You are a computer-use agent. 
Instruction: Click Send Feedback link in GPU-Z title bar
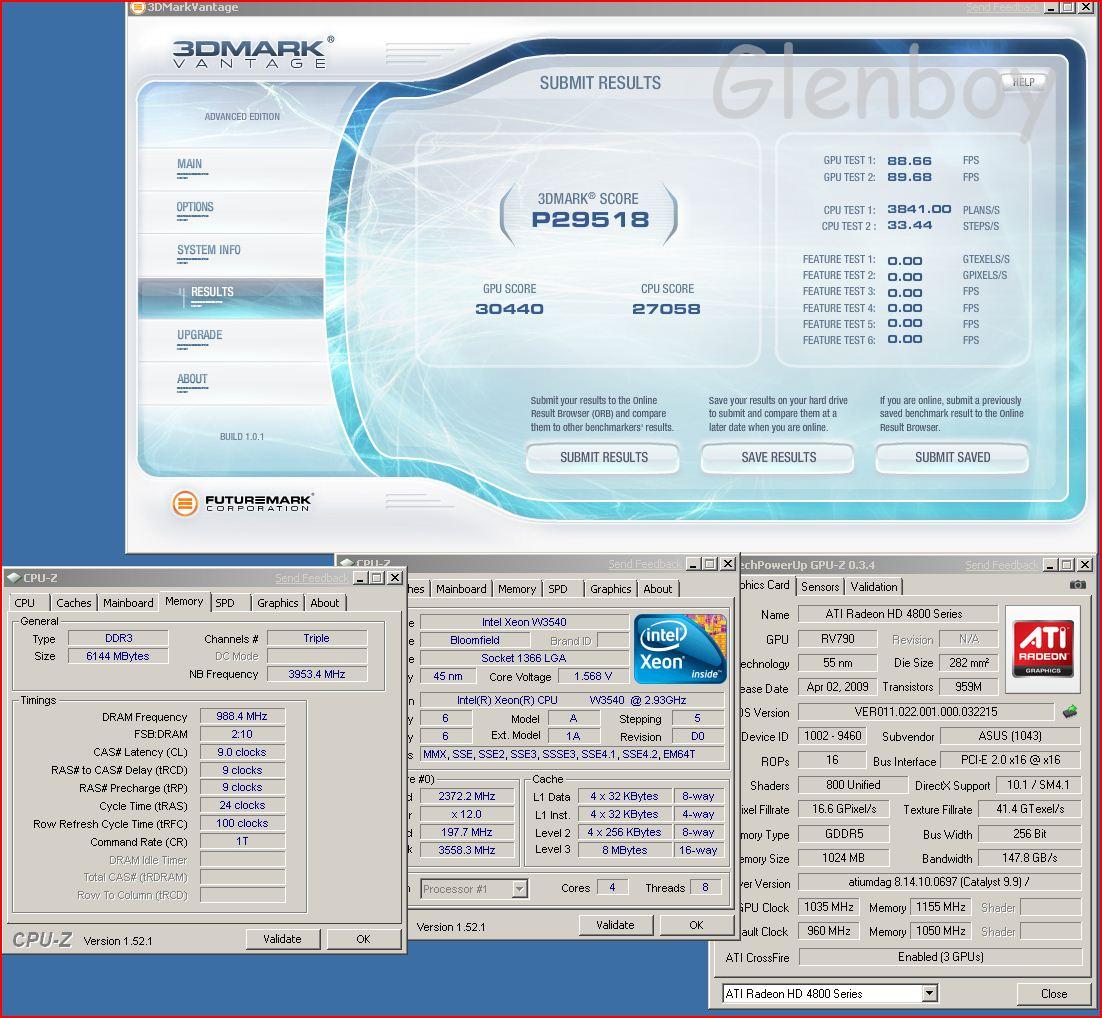pyautogui.click(x=1000, y=566)
